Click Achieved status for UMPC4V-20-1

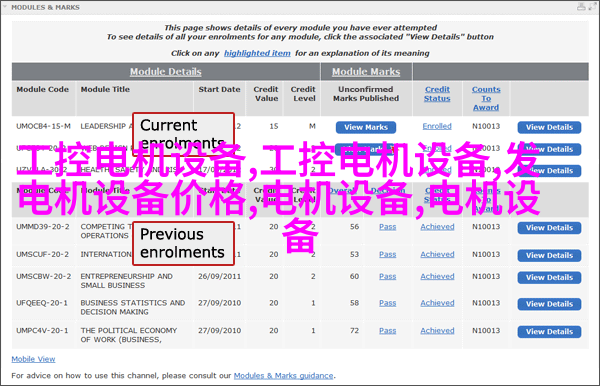(437, 331)
